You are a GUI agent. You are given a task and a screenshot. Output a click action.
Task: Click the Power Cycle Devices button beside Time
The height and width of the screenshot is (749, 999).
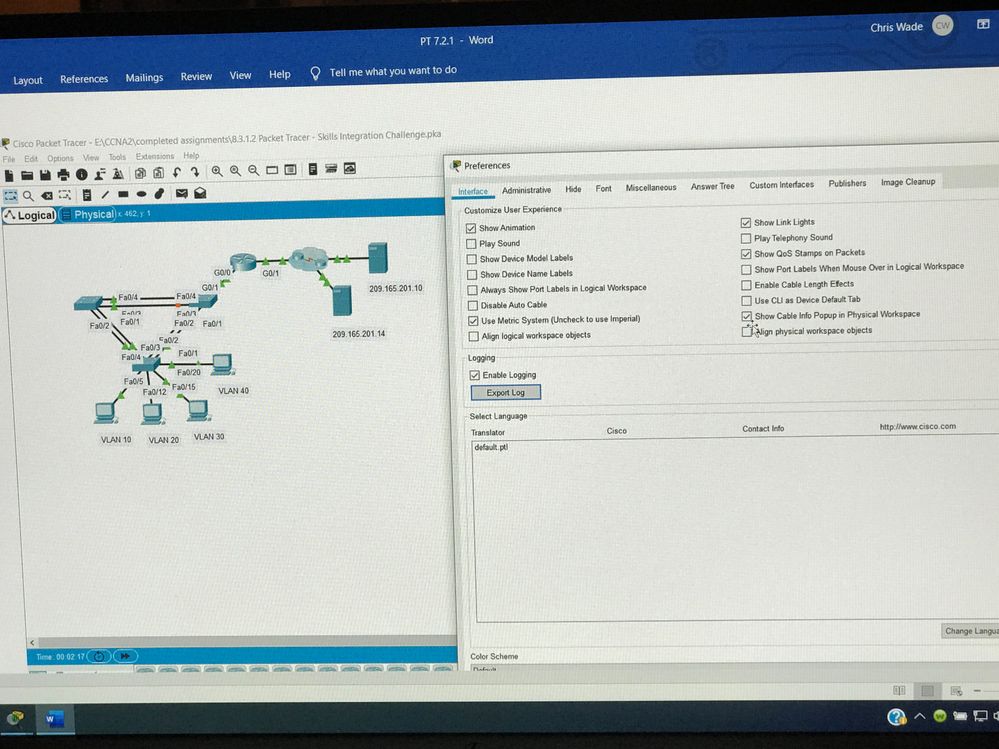[x=99, y=656]
